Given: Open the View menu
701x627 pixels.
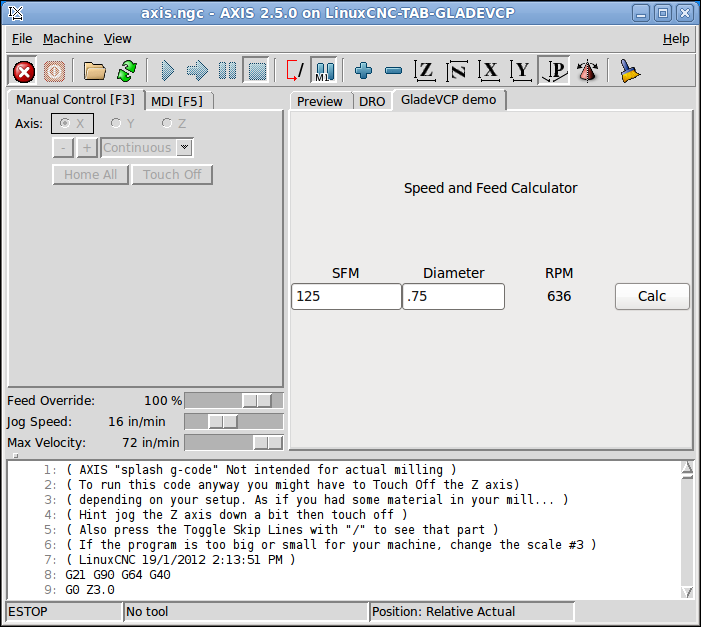Looking at the screenshot, I should [x=118, y=39].
